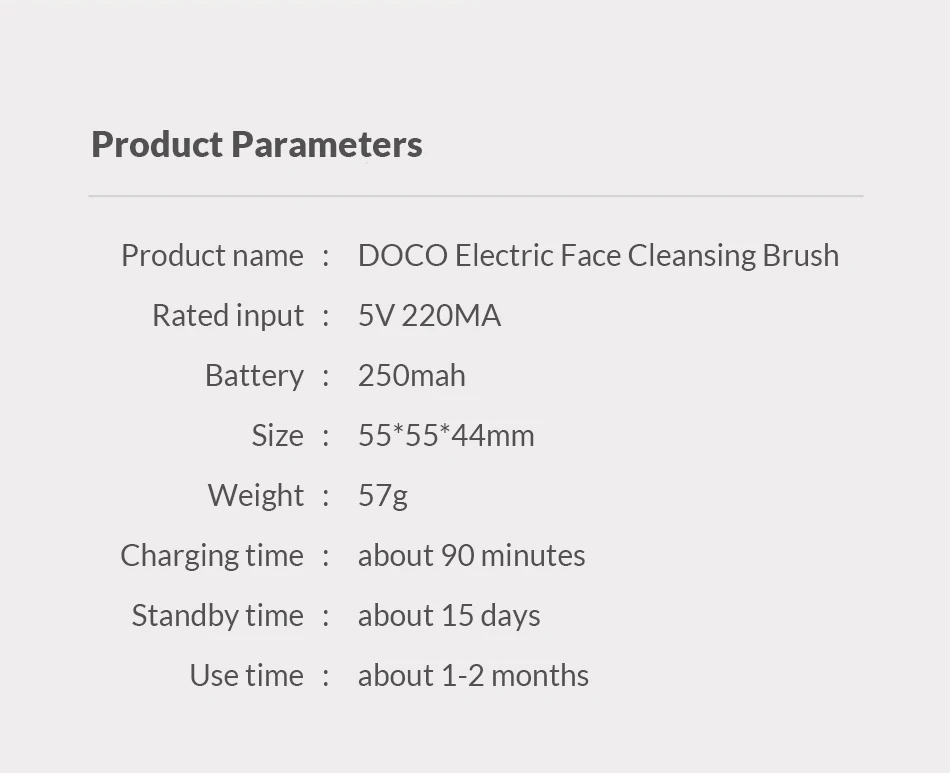Select the Standby time label
Image resolution: width=950 pixels, height=773 pixels.
pos(218,615)
